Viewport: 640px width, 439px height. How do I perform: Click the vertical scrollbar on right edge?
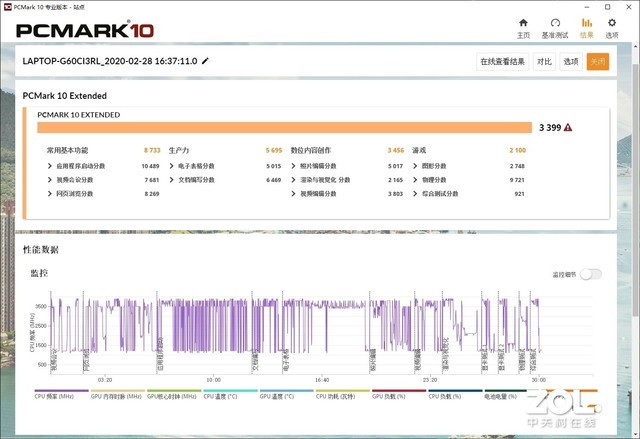(x=636, y=188)
